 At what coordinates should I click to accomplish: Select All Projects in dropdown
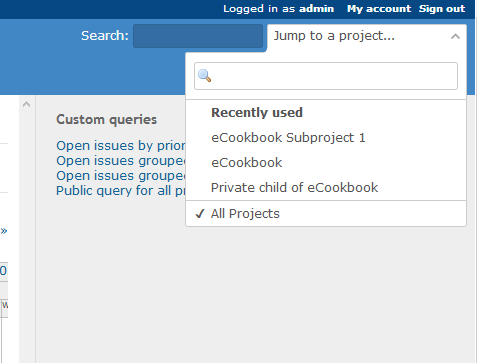(245, 214)
